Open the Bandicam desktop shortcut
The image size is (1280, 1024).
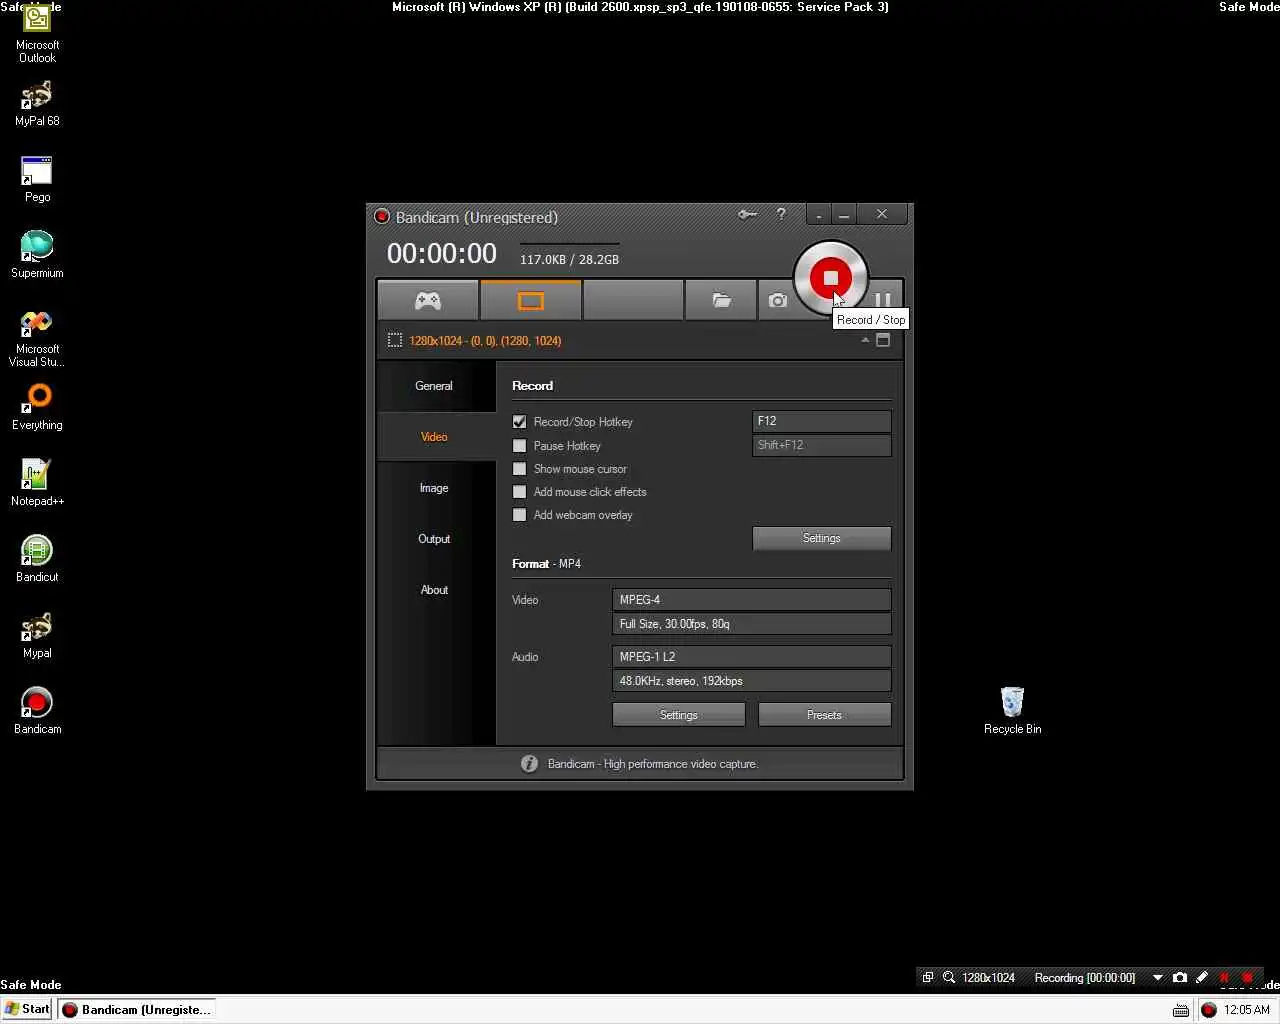(37, 712)
